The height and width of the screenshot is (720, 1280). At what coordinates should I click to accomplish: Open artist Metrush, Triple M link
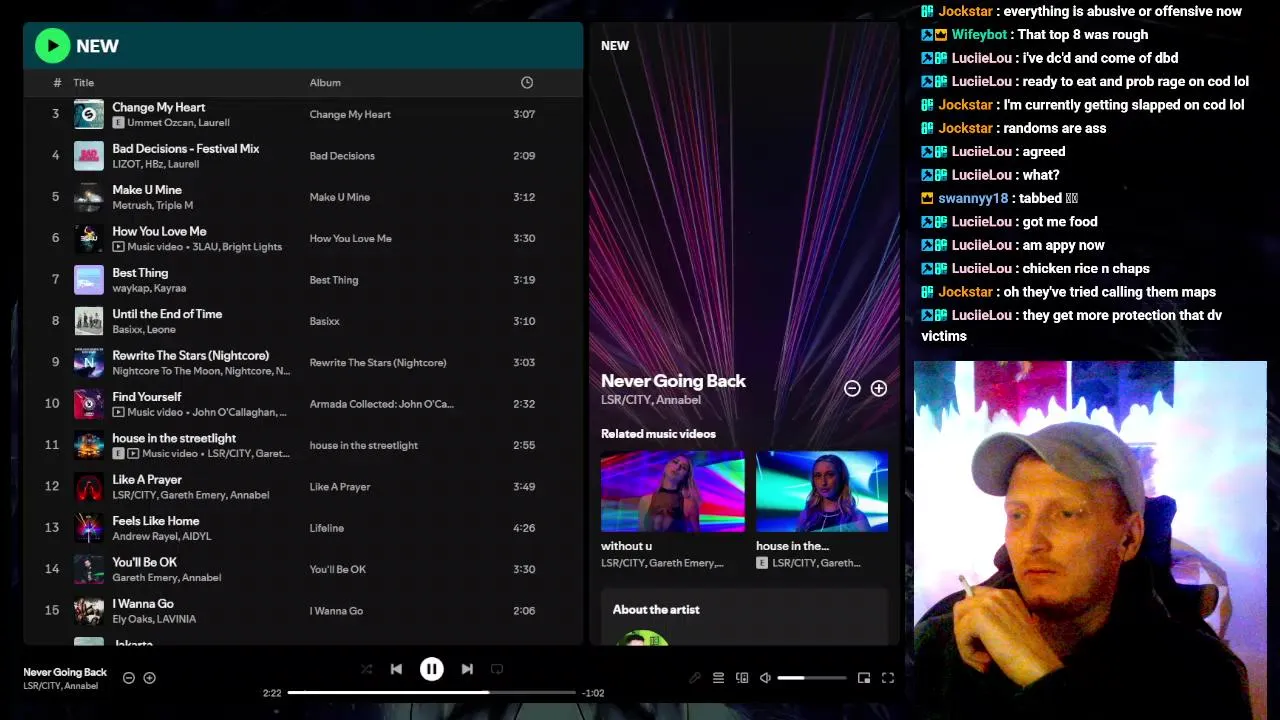pos(153,205)
